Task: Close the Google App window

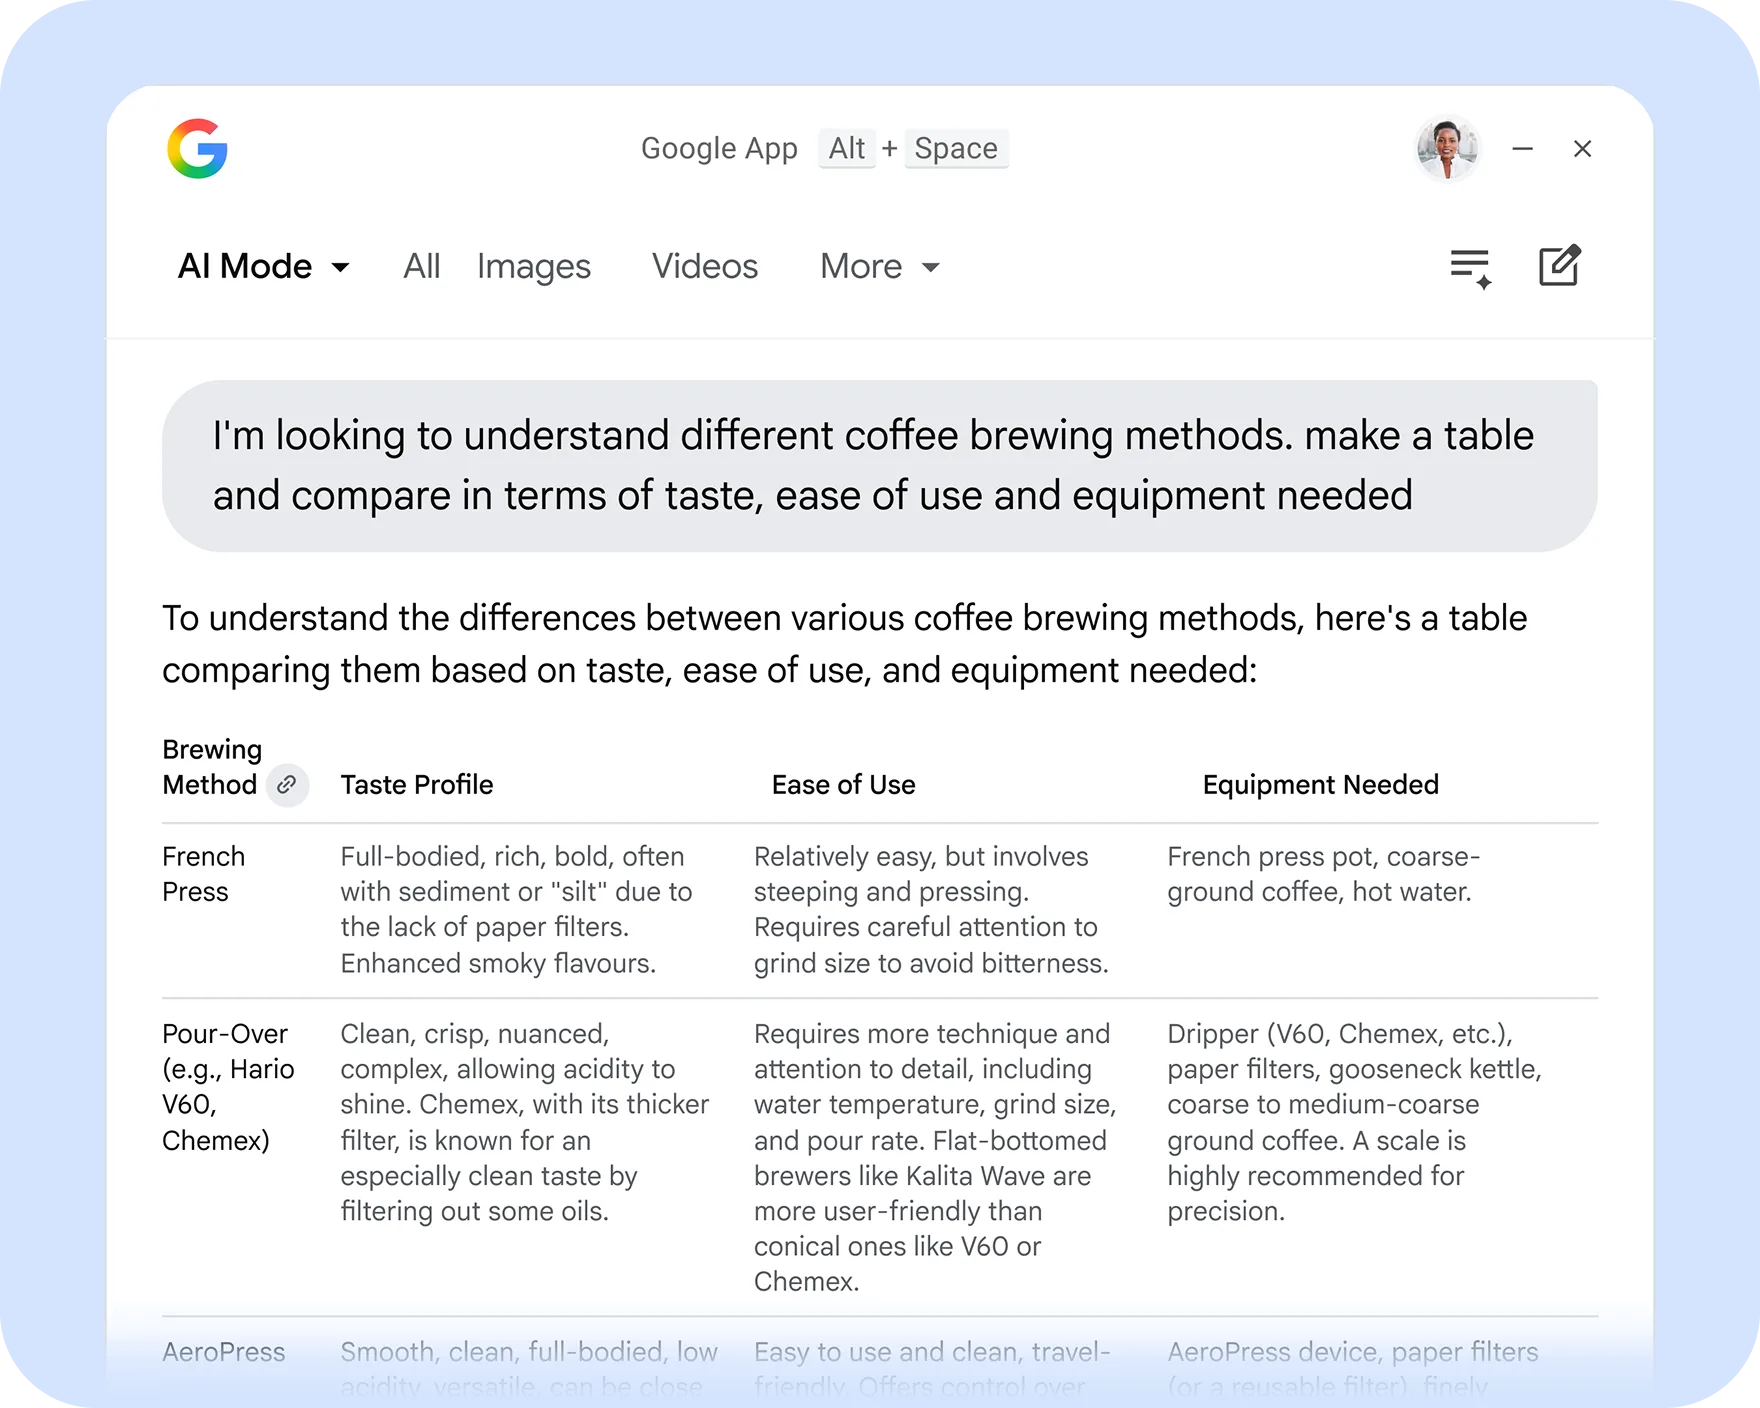Action: pyautogui.click(x=1583, y=149)
